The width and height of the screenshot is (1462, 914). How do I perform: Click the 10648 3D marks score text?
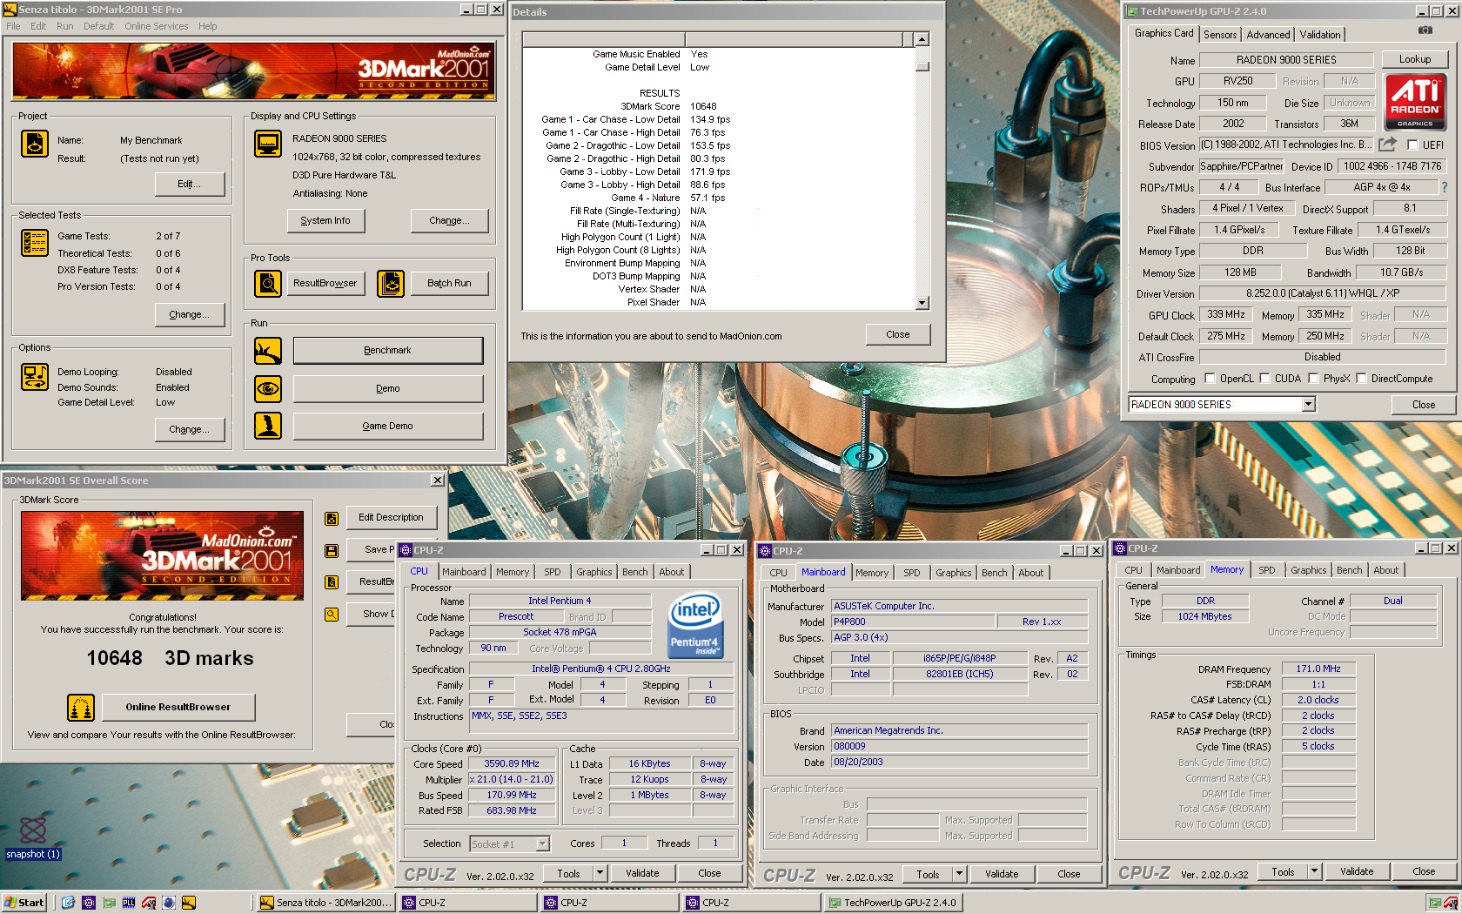pyautogui.click(x=170, y=658)
